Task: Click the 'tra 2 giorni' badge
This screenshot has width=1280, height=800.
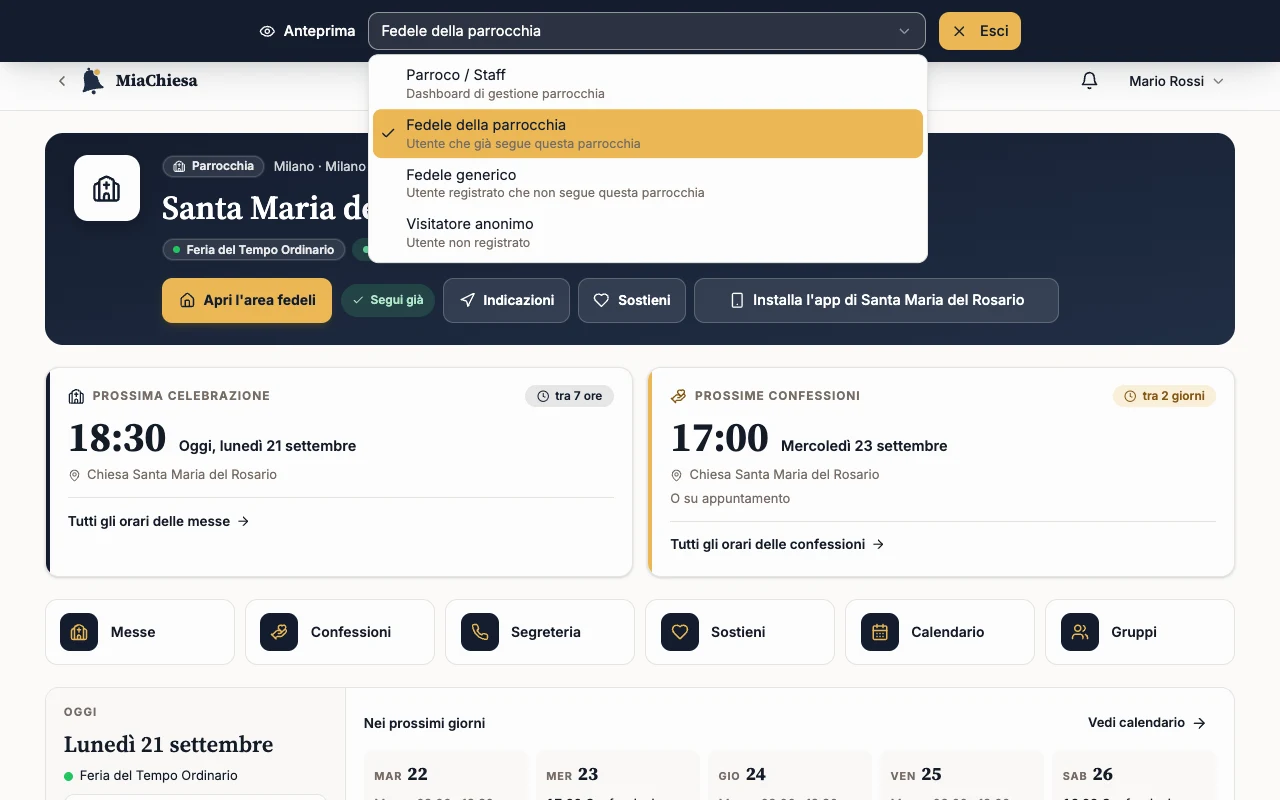Action: click(x=1164, y=396)
